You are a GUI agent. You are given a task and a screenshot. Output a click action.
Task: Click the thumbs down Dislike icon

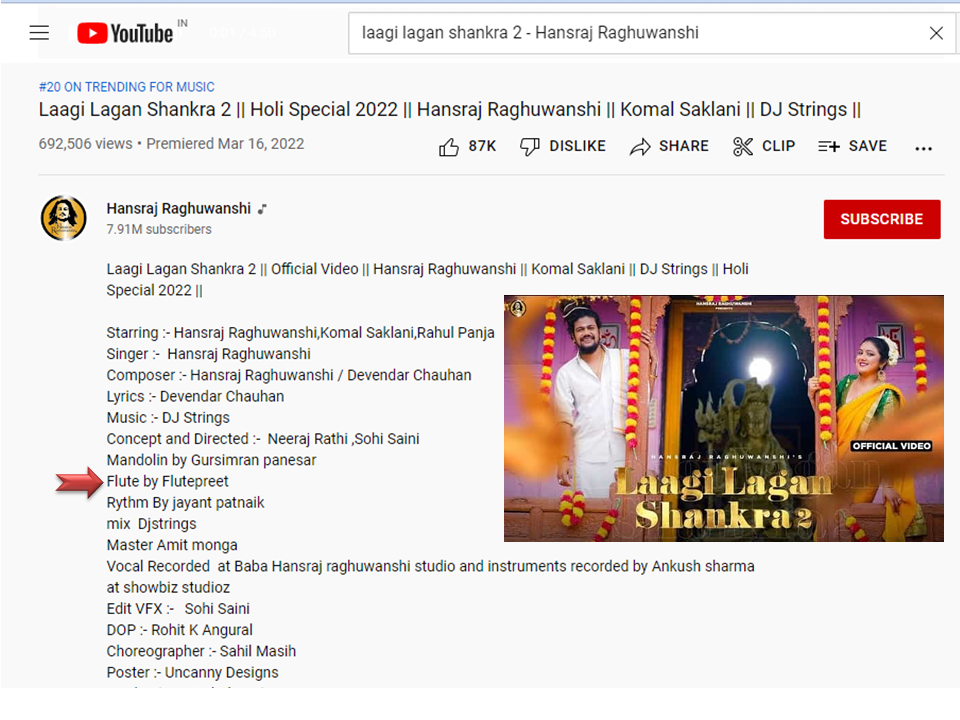click(x=530, y=147)
